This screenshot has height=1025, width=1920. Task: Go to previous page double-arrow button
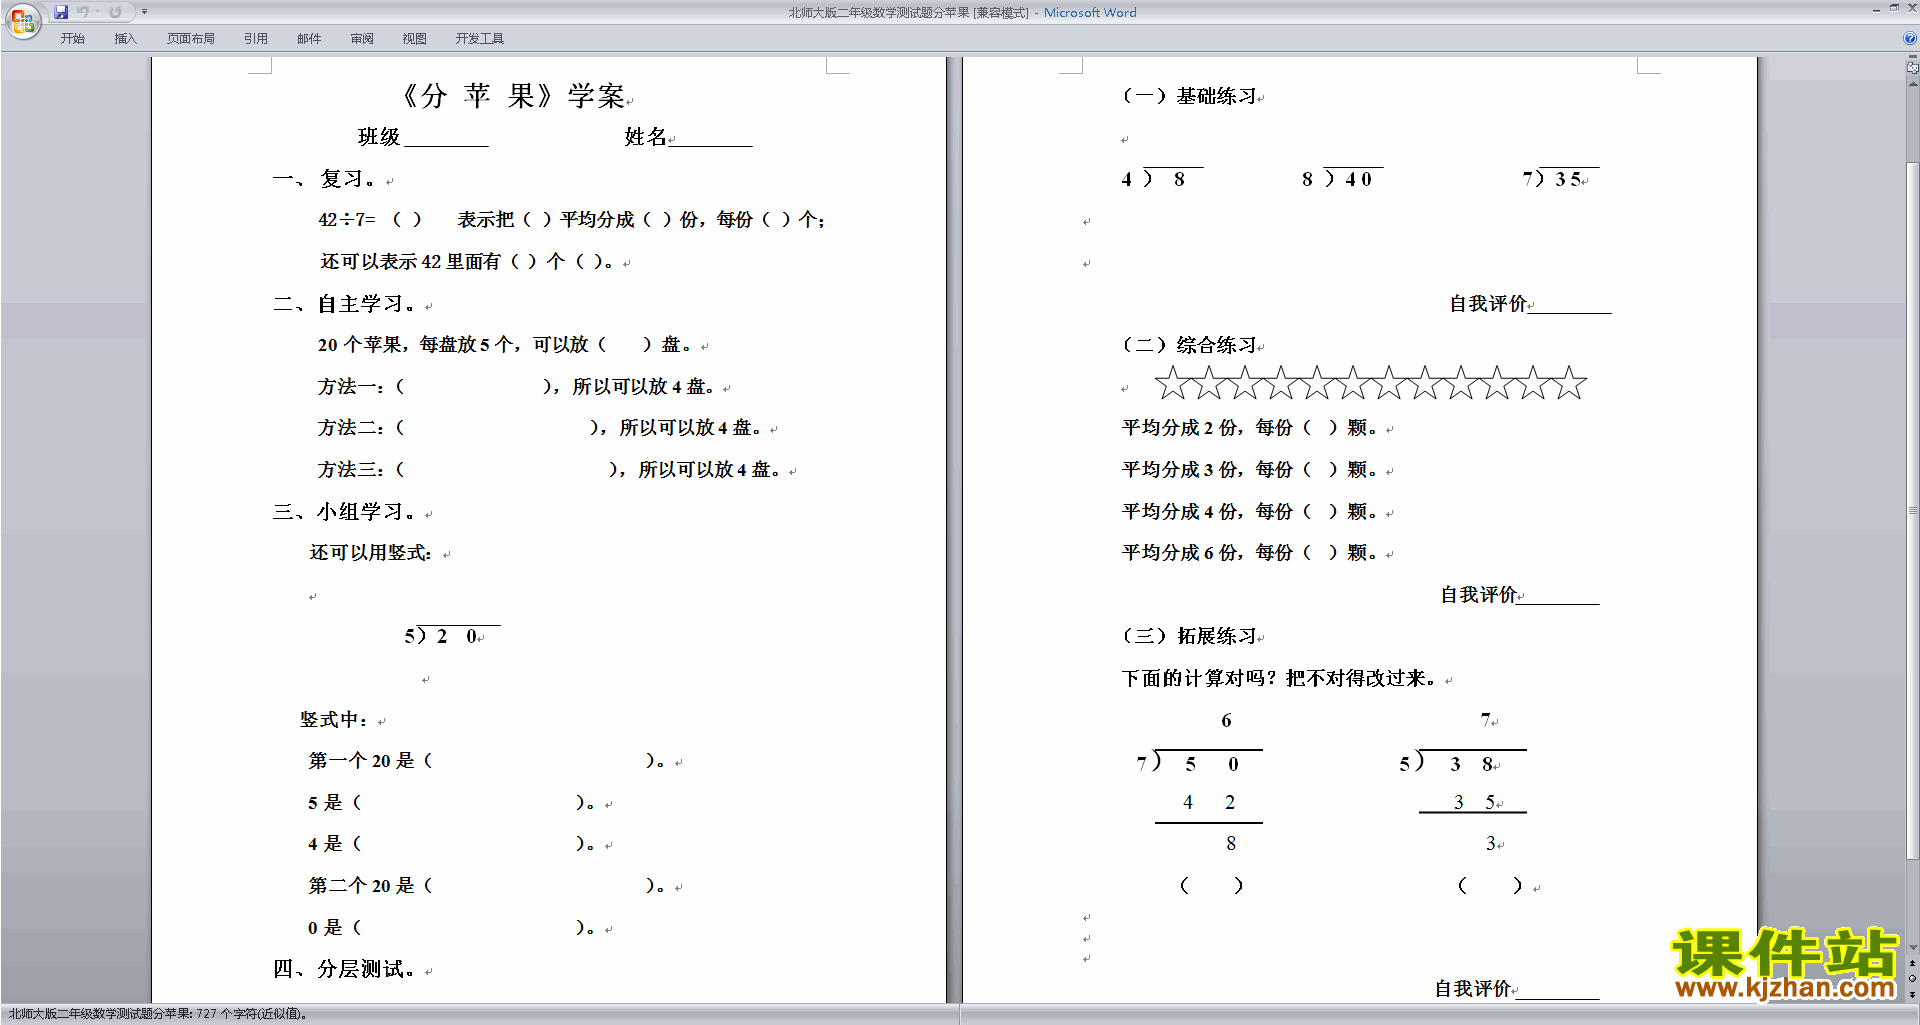pos(1912,963)
